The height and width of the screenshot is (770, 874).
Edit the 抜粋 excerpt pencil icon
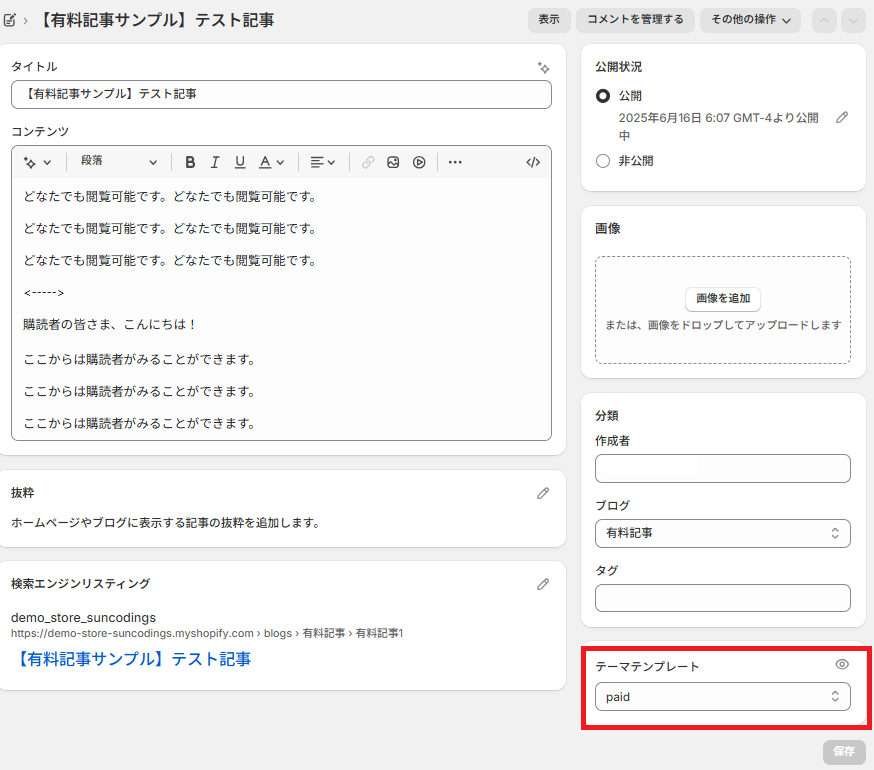click(x=543, y=493)
